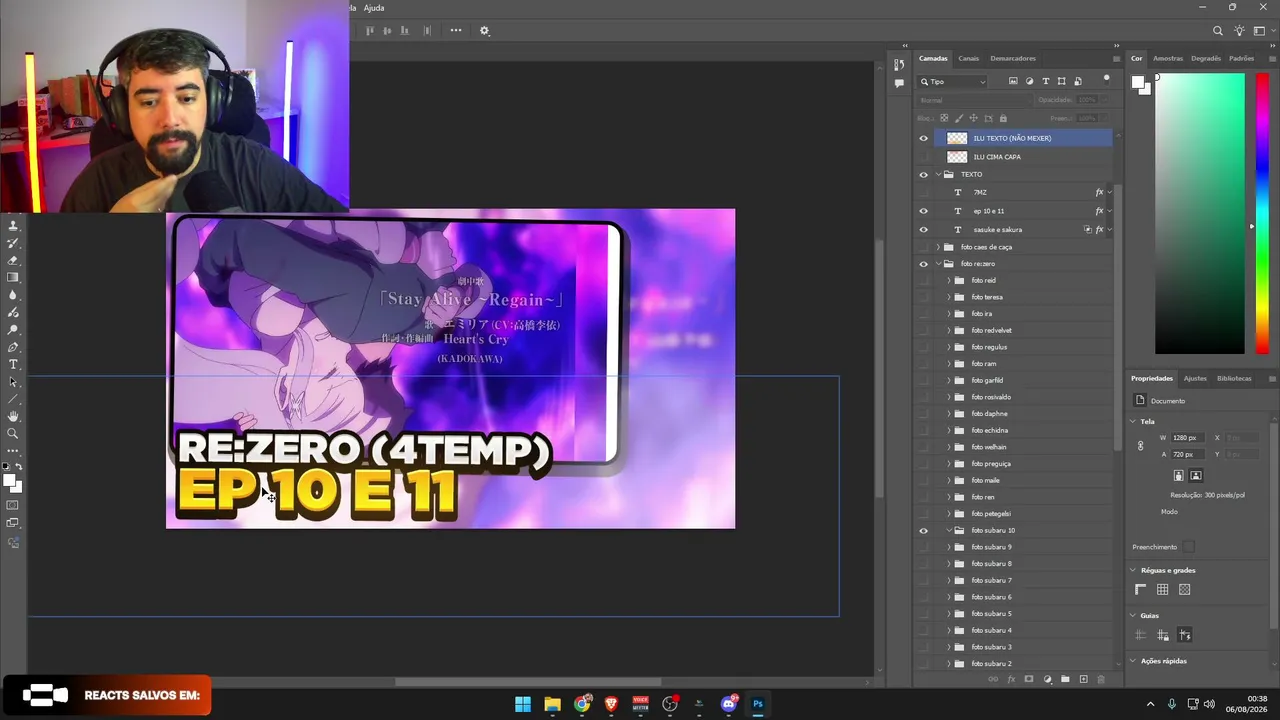Image resolution: width=1280 pixels, height=720 pixels.
Task: Open the Amostras tab
Action: pos(1168,58)
